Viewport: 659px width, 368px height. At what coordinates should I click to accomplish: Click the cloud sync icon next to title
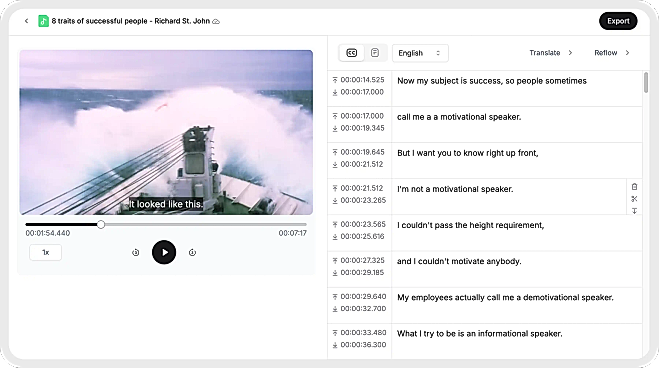coord(216,21)
